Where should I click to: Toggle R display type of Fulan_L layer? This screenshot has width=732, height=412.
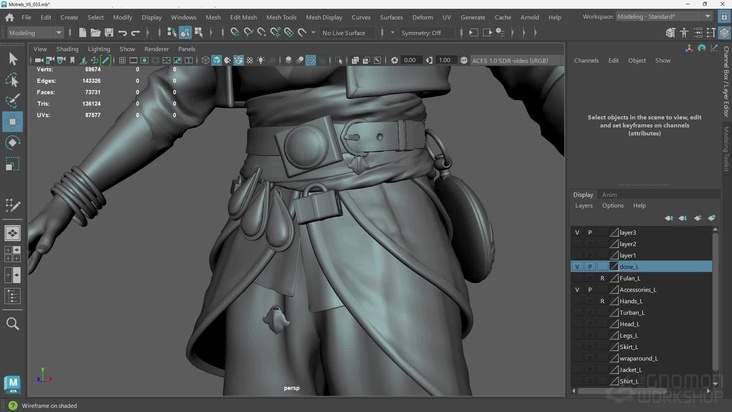pyautogui.click(x=602, y=278)
